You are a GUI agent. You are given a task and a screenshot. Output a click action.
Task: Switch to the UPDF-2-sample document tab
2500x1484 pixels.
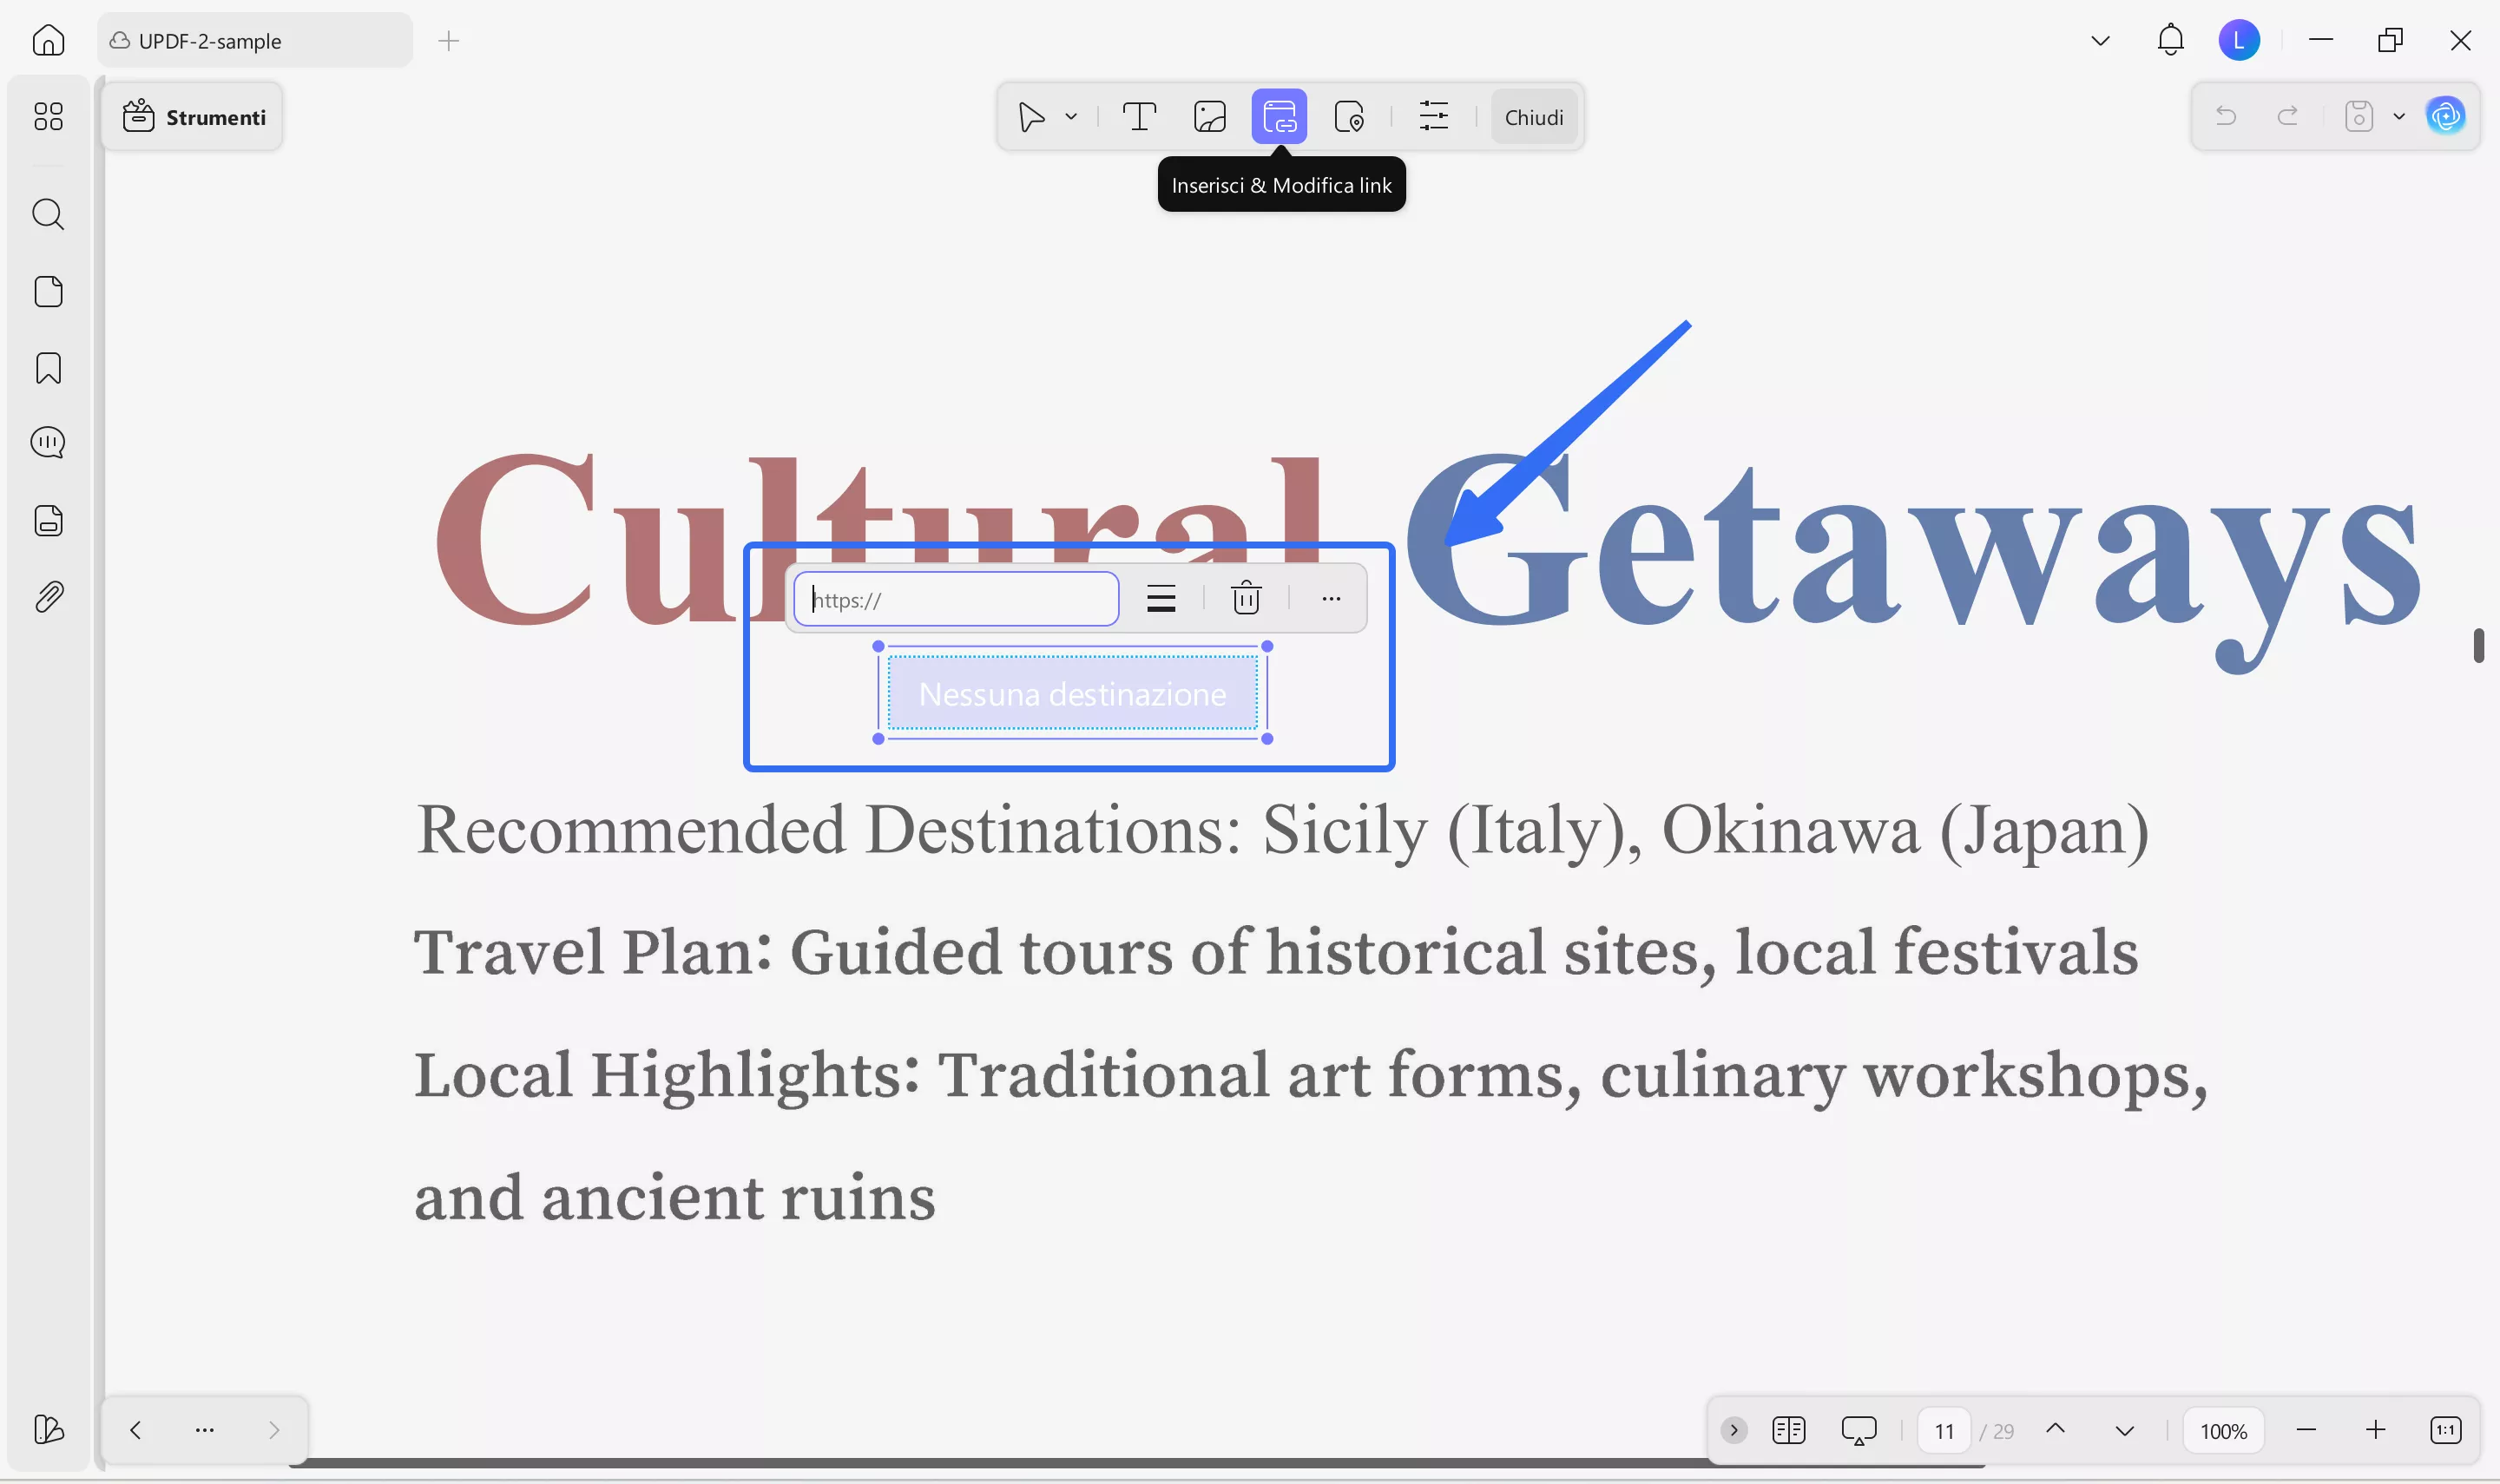click(x=208, y=41)
